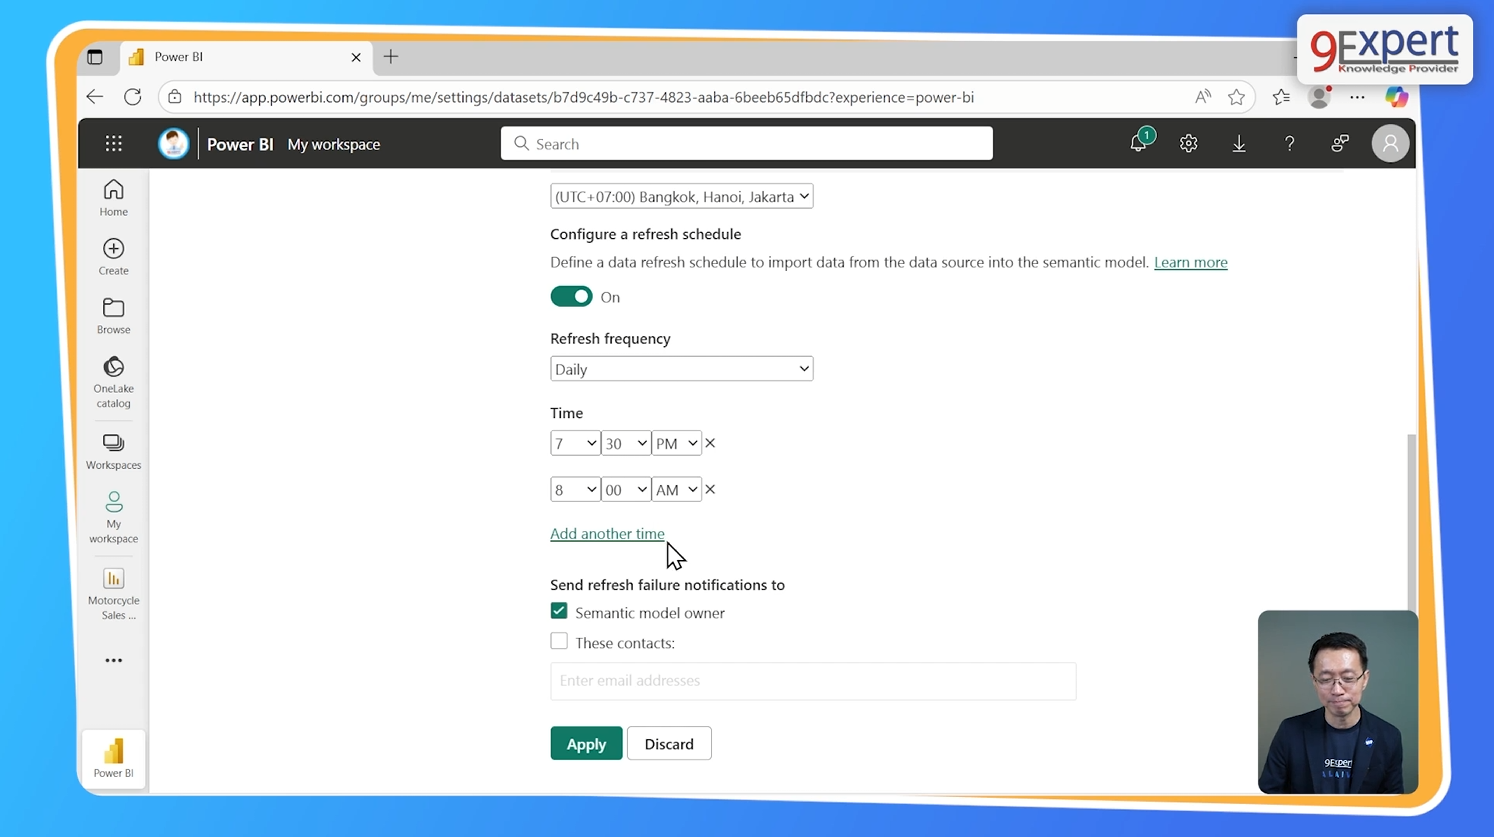Apply the refresh schedule settings

586,743
